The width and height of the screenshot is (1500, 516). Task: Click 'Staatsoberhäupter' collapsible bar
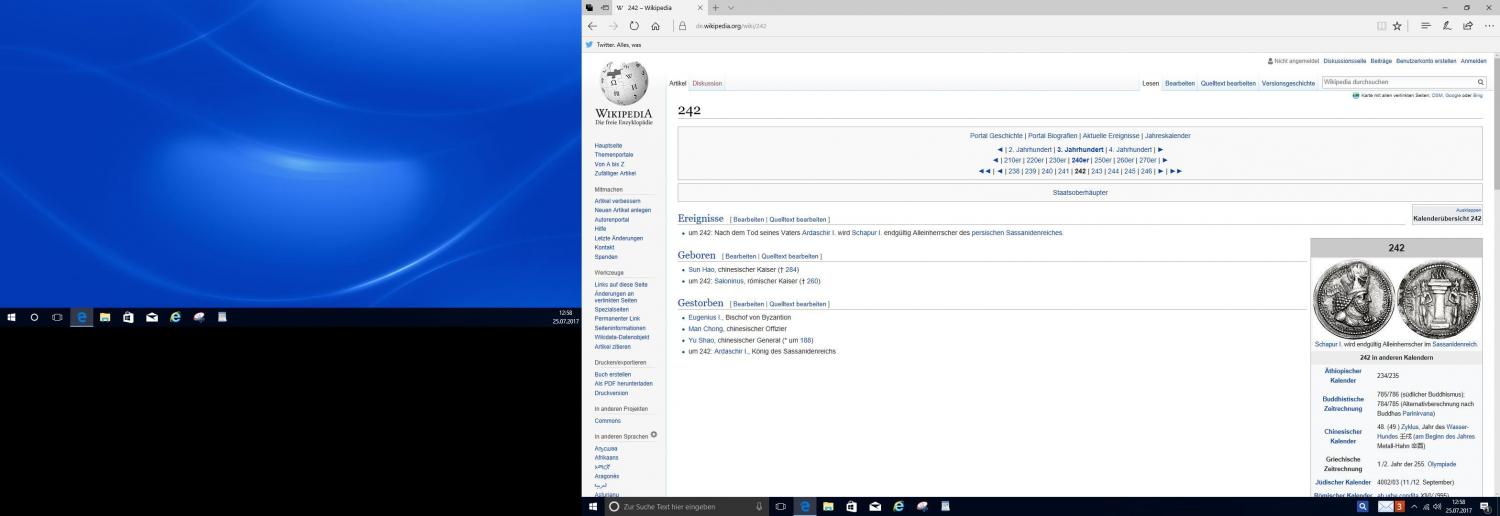(x=1080, y=192)
